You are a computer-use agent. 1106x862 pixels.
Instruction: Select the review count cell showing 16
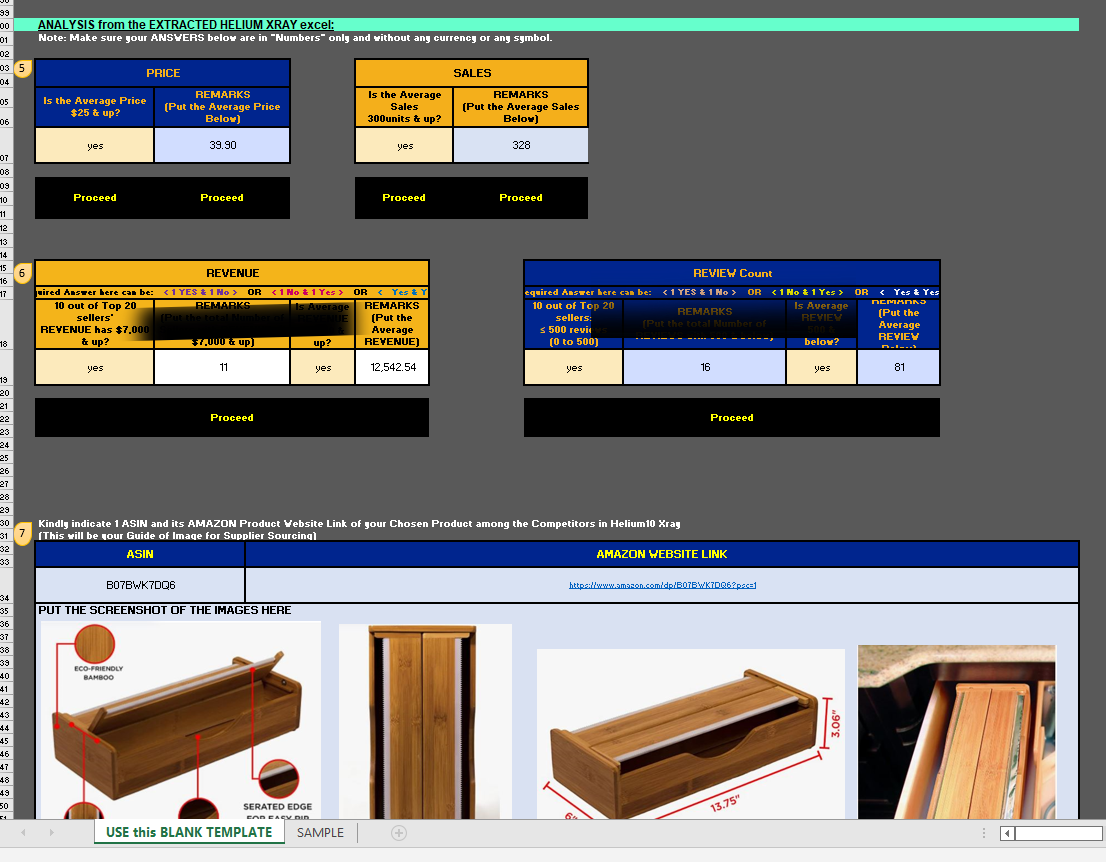(x=705, y=368)
